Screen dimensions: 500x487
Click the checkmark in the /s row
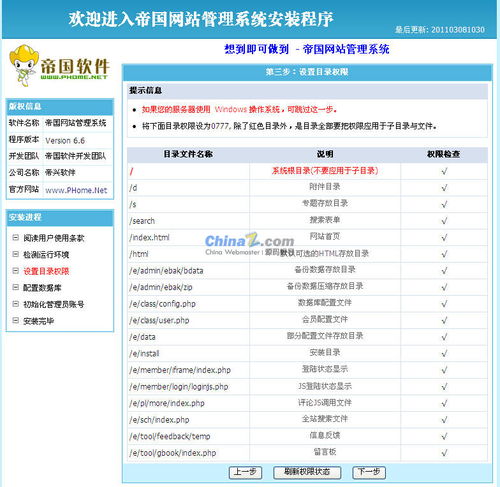(x=444, y=204)
